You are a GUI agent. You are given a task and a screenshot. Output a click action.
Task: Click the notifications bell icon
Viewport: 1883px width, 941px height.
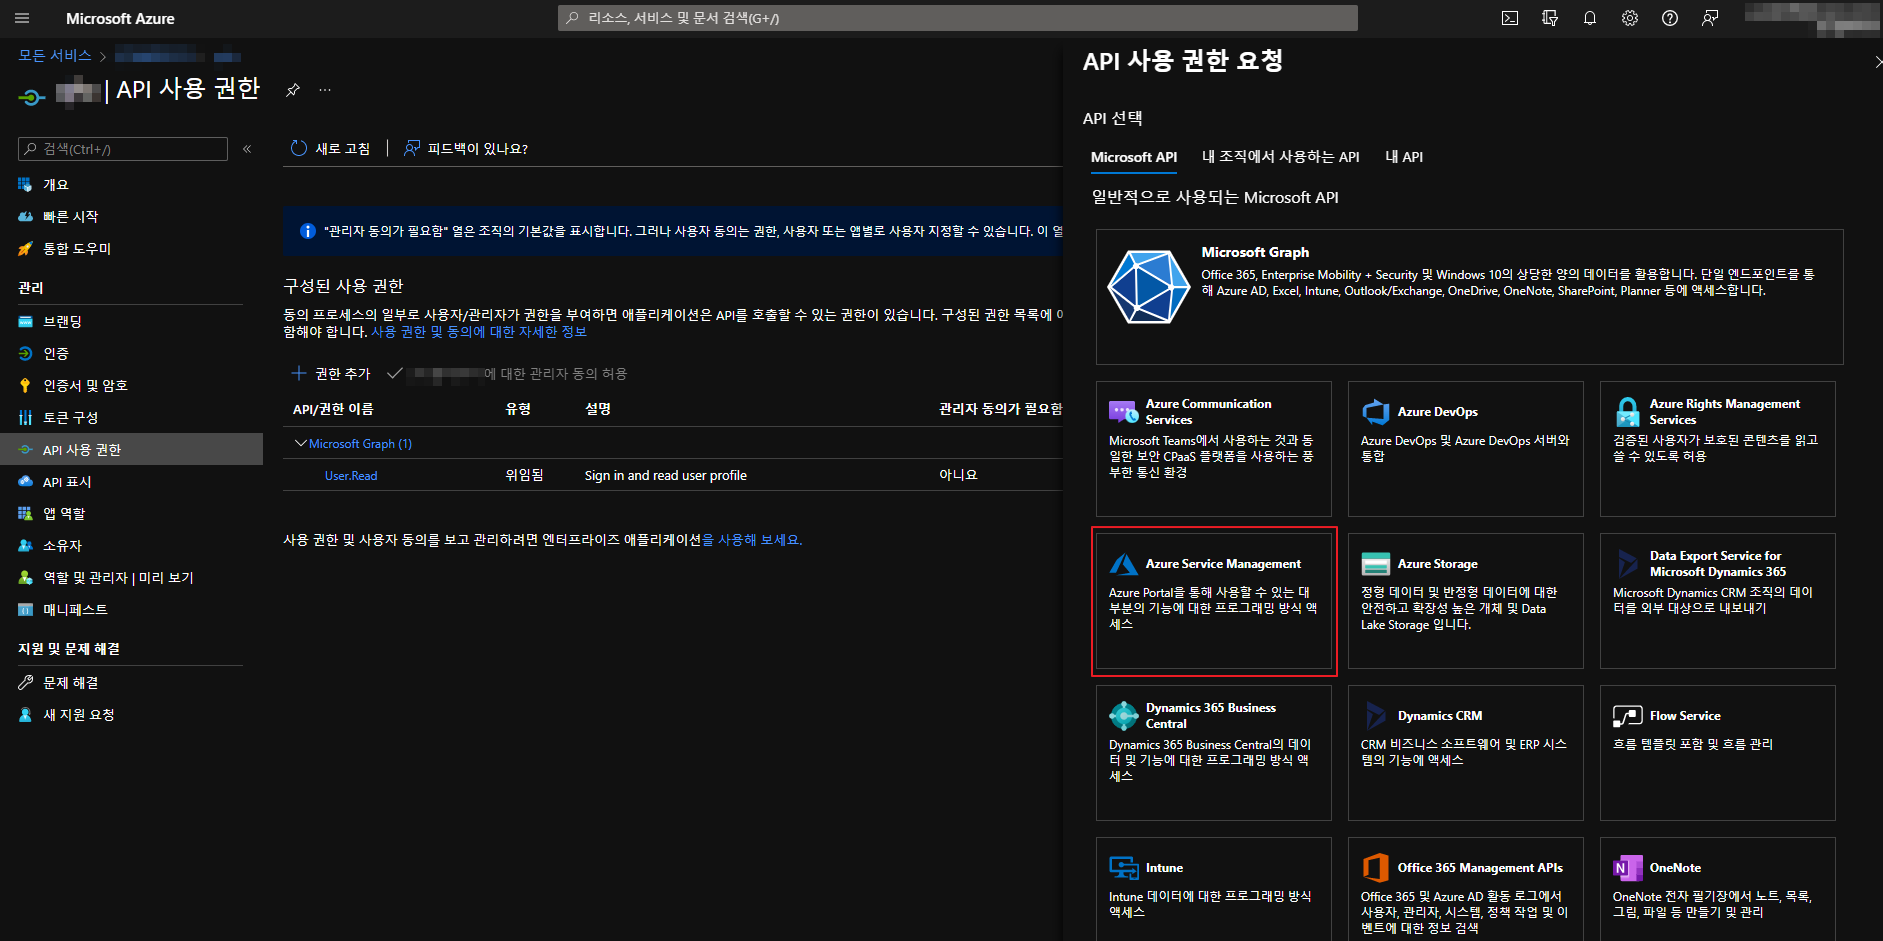[x=1590, y=18]
